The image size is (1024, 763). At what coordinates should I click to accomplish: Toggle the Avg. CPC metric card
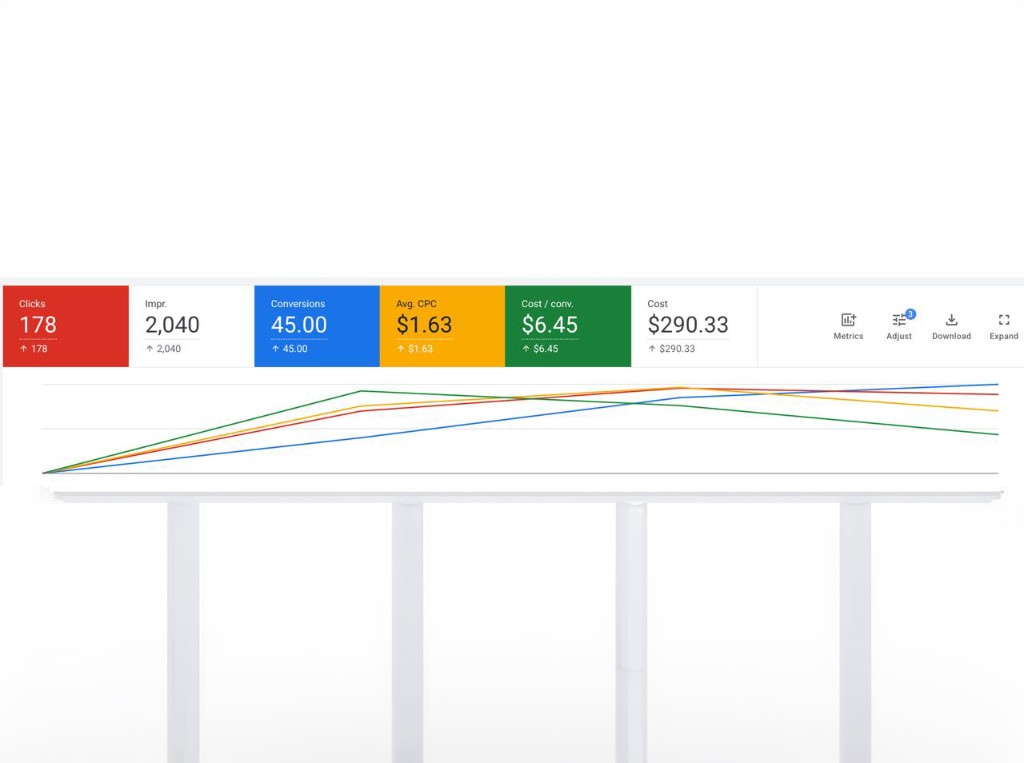coord(443,325)
